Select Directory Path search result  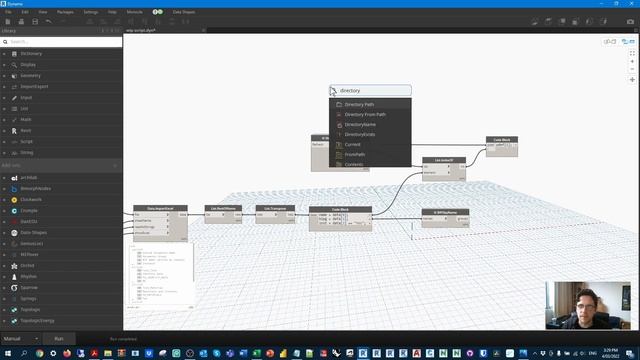[x=370, y=104]
